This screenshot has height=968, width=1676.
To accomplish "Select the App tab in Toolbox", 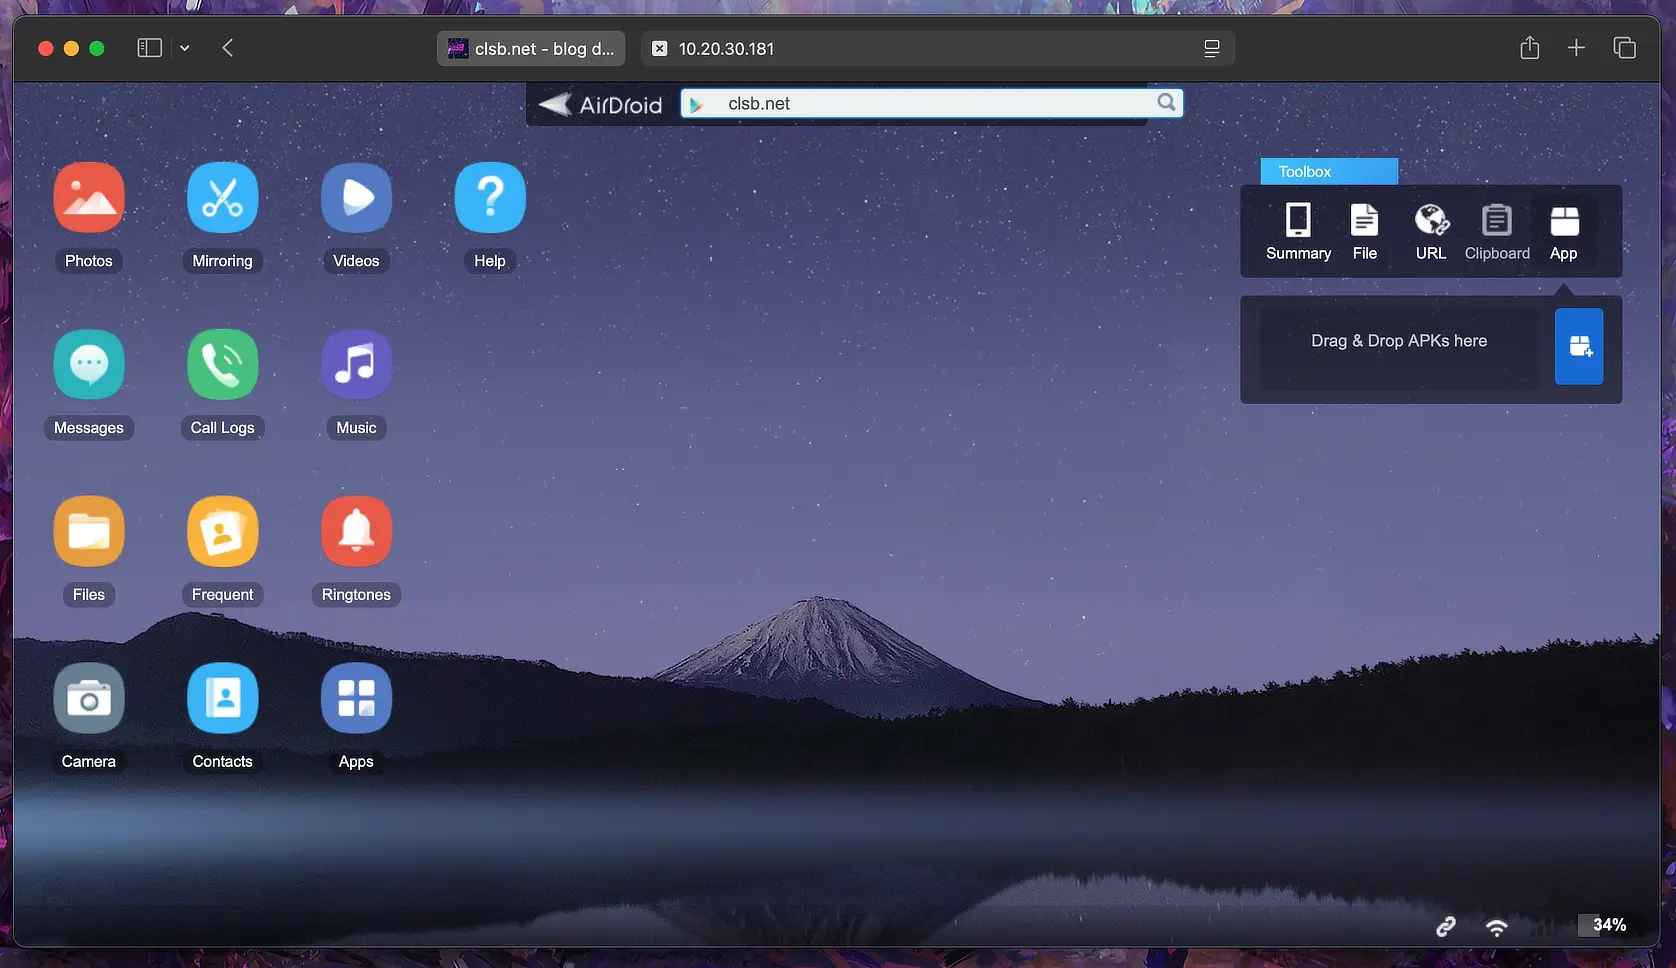I will (x=1564, y=232).
